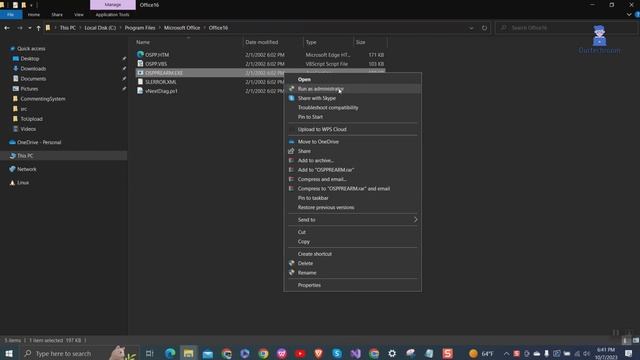Choose Open from the context menu
This screenshot has width=640, height=360.
click(352, 79)
